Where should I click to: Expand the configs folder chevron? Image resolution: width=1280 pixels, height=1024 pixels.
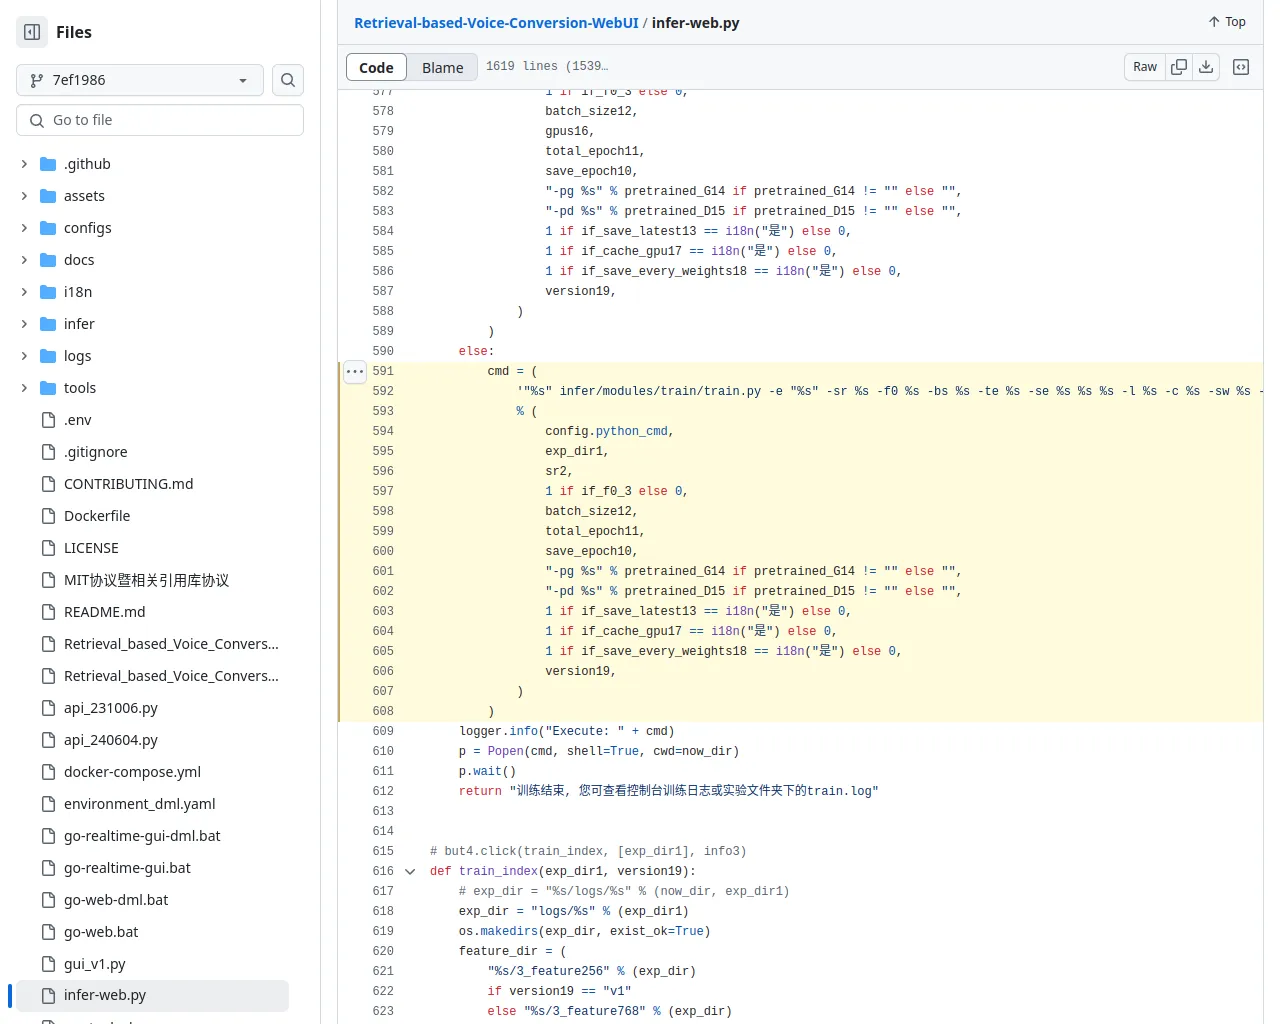(x=24, y=228)
